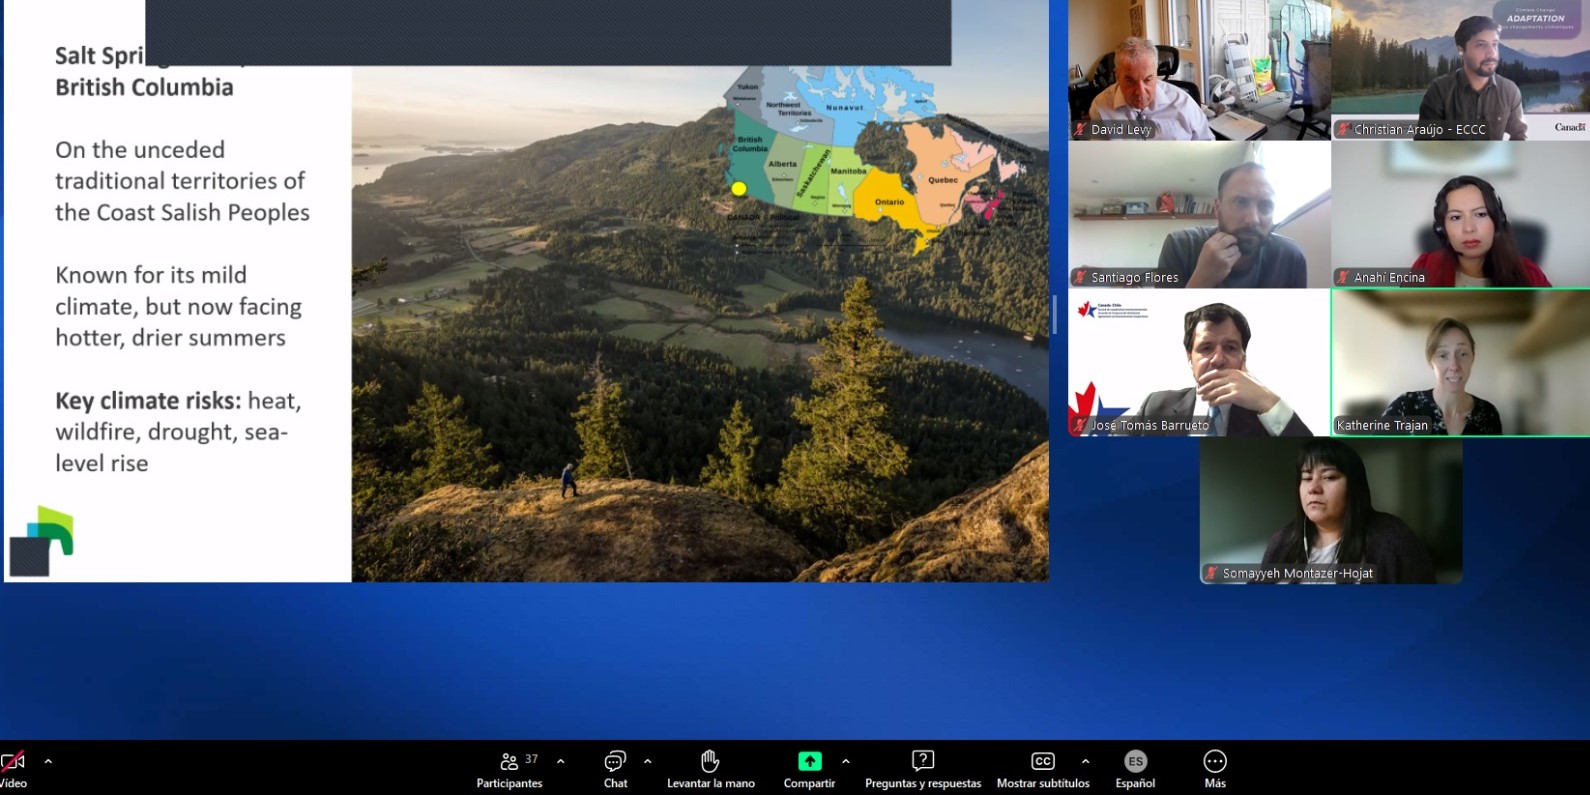
Task: Click Somayyeh Montazer-Hojat's video tile
Action: 1331,511
